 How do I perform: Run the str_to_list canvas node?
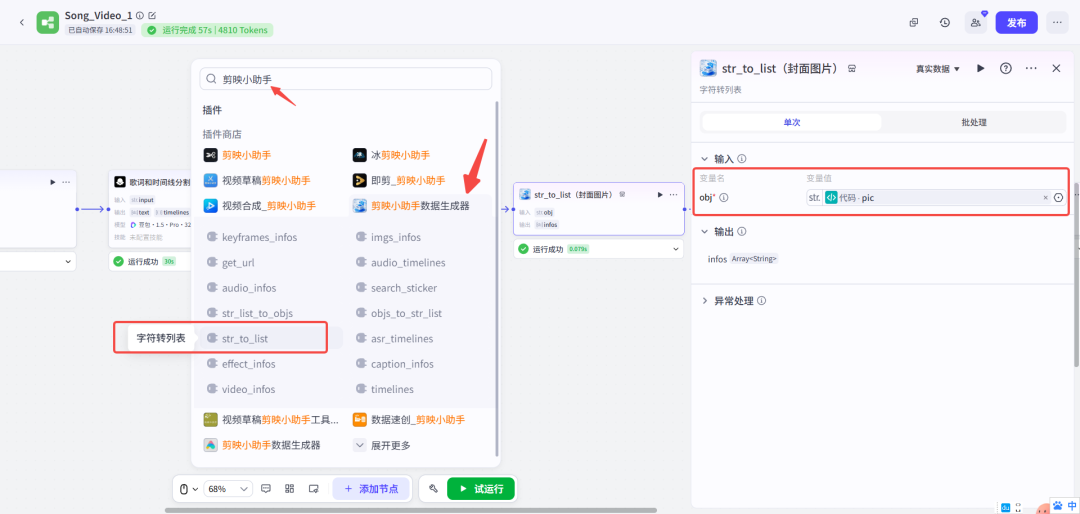pos(661,195)
